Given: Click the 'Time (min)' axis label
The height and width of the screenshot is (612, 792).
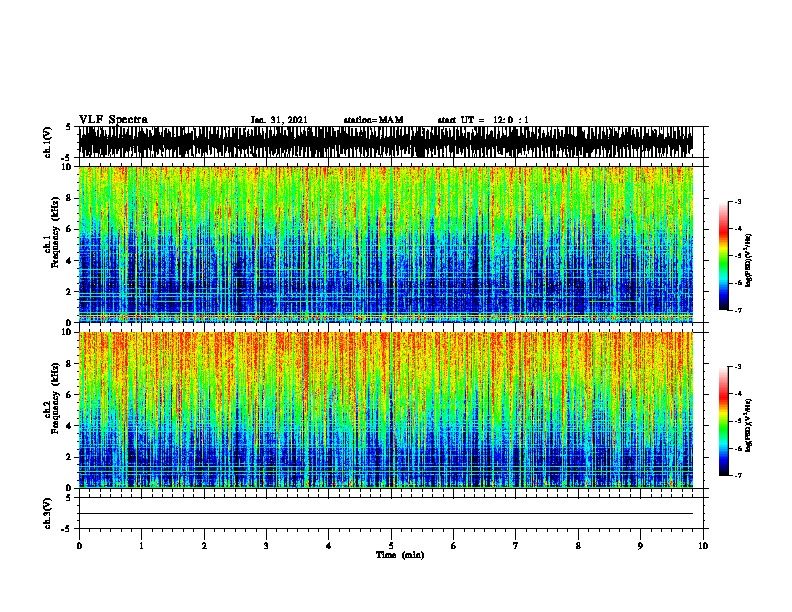Looking at the screenshot, I should pyautogui.click(x=400, y=555).
